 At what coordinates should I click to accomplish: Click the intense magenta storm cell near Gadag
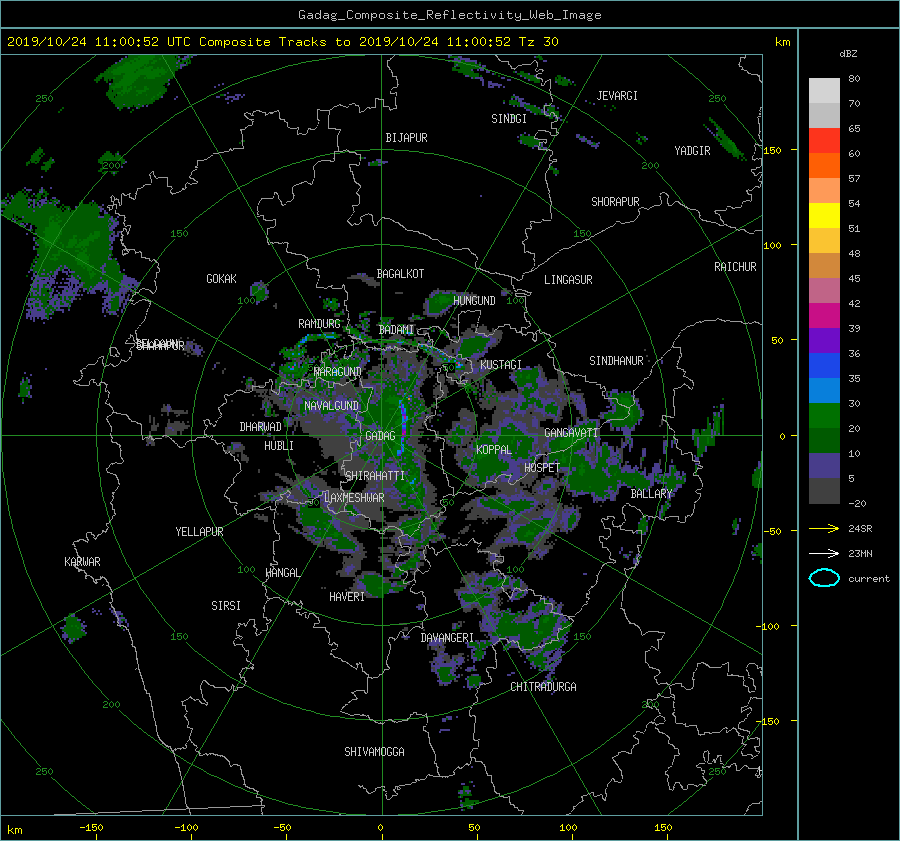(404, 428)
